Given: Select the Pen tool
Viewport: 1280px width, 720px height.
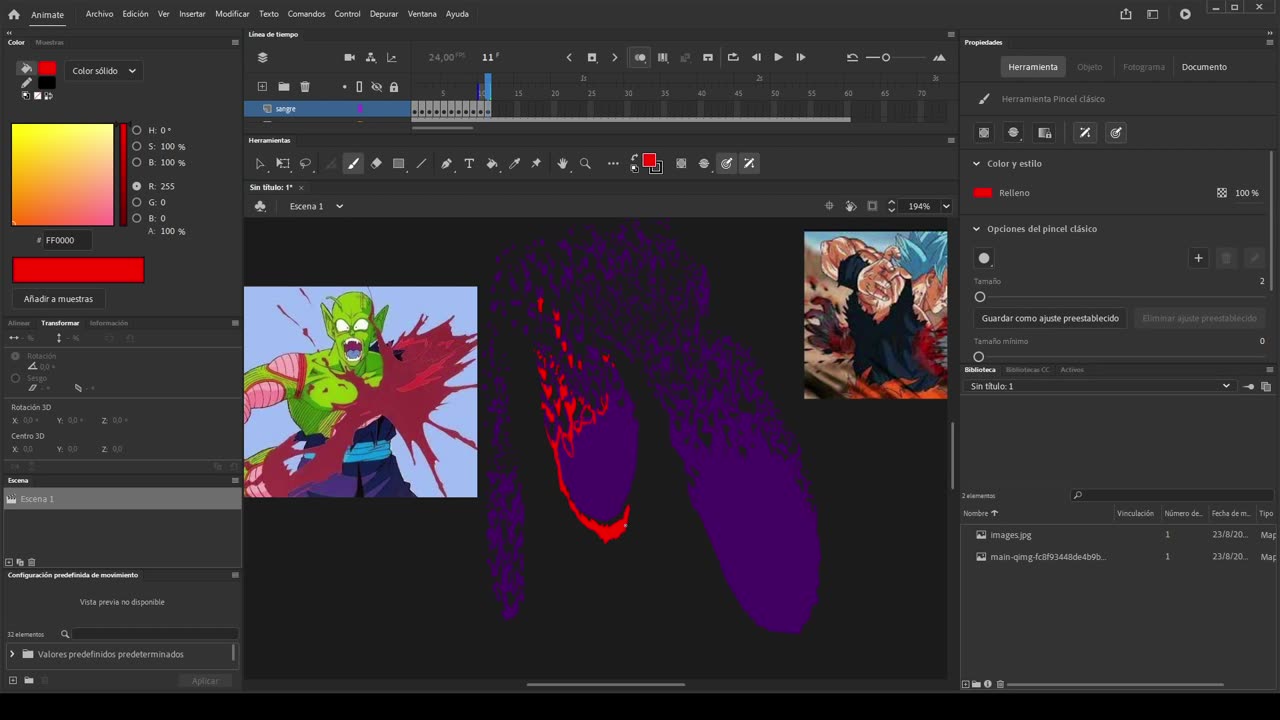Looking at the screenshot, I should click(446, 163).
